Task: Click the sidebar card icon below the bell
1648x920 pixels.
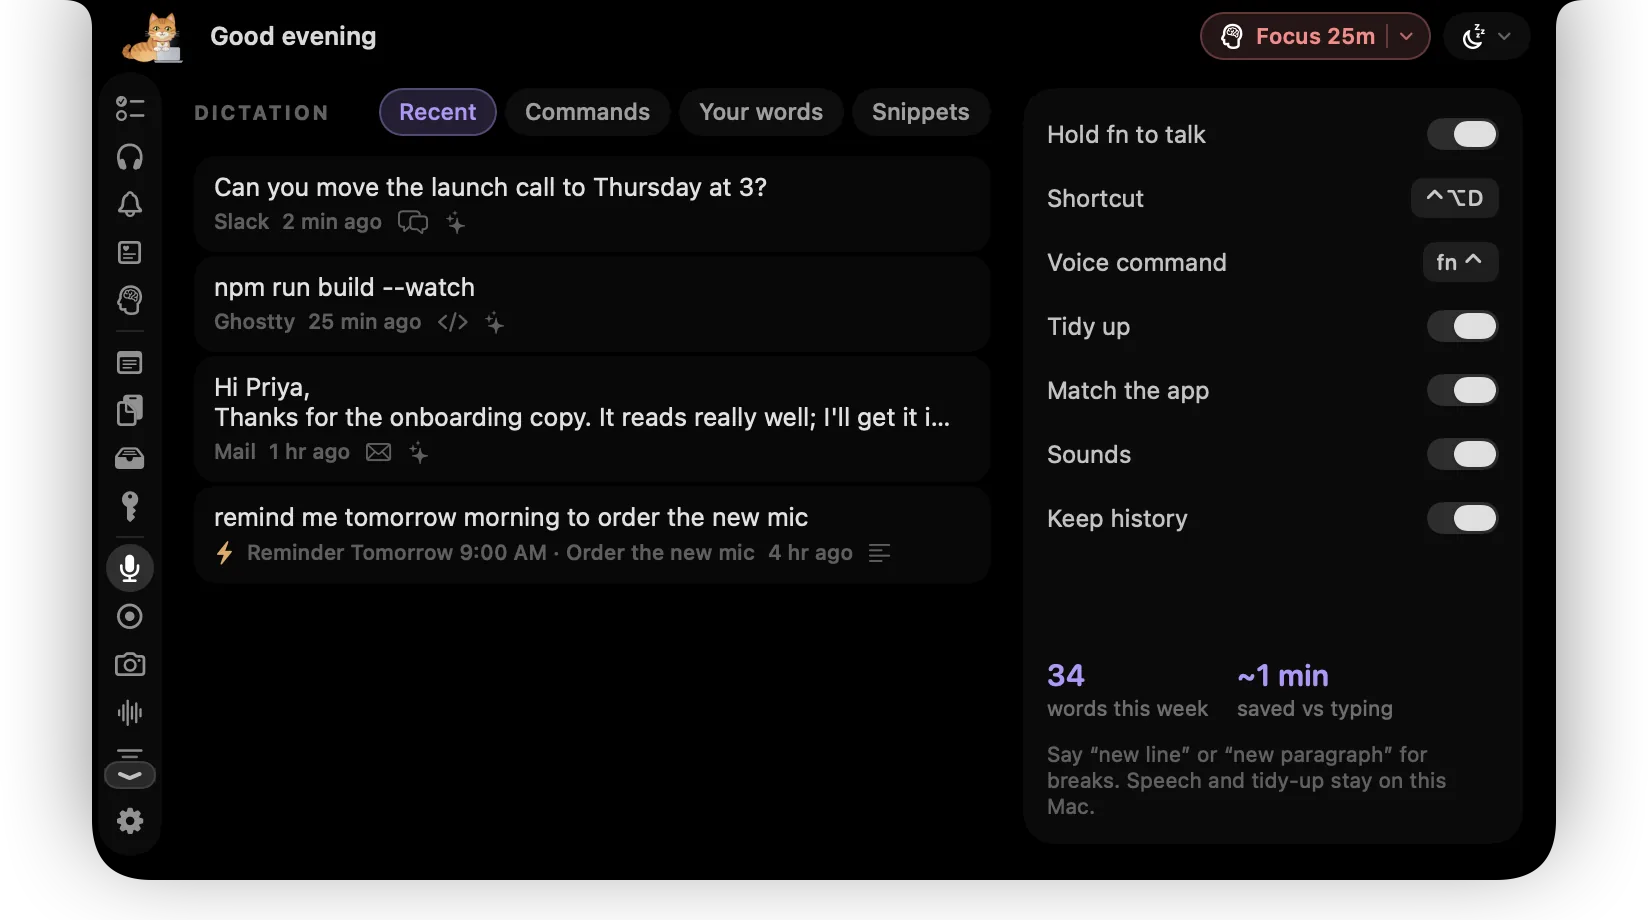Action: 130,253
